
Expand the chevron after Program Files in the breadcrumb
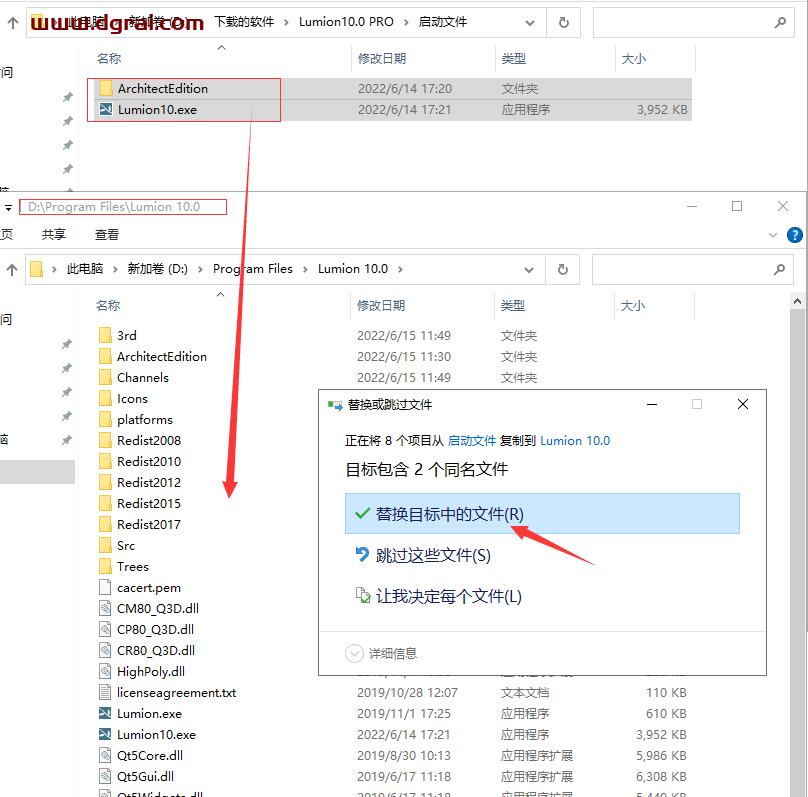point(306,269)
